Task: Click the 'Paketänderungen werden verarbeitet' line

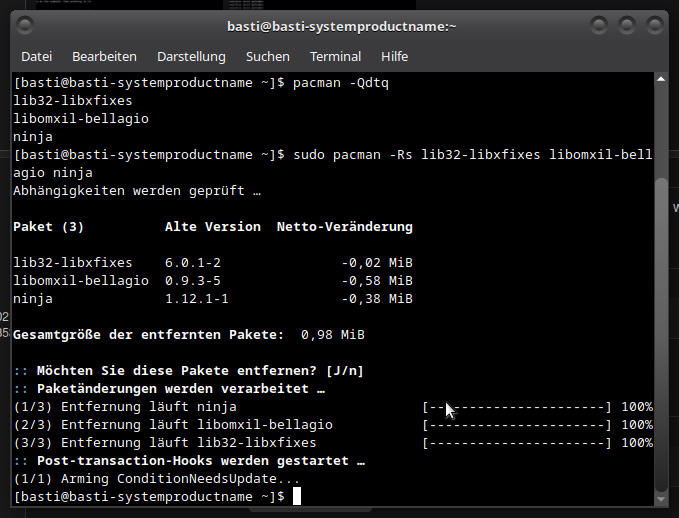Action: [169, 389]
